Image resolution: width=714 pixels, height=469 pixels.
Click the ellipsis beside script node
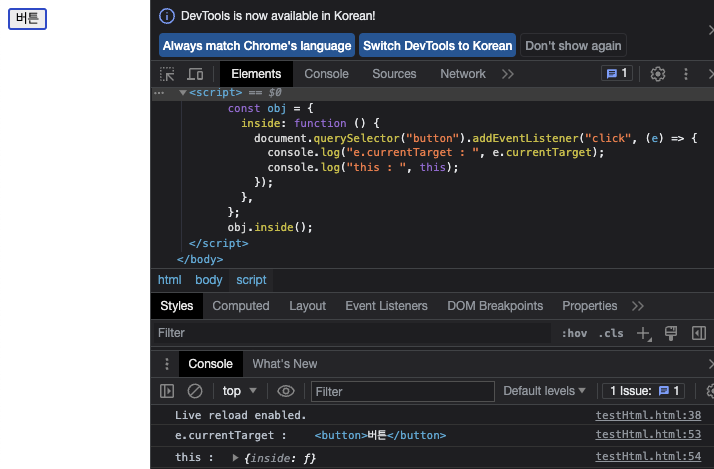pyautogui.click(x=159, y=93)
